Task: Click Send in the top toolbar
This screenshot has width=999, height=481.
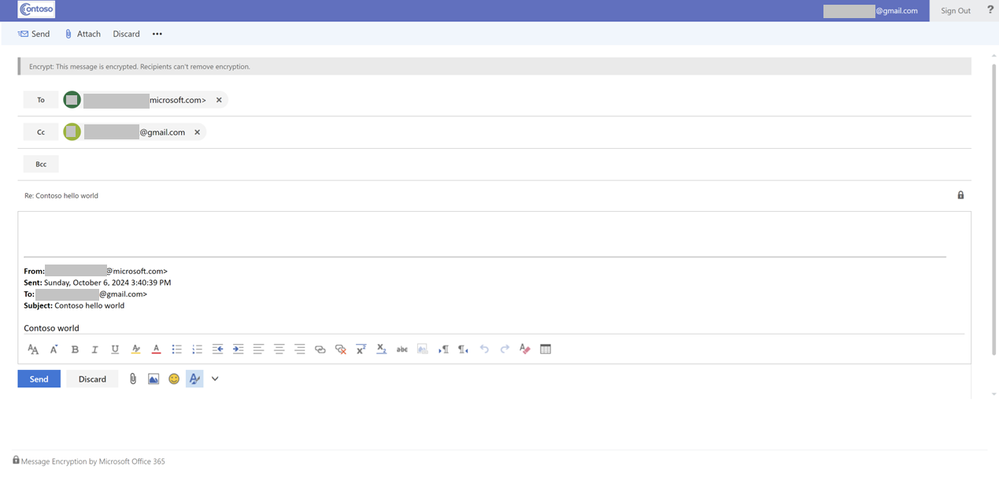Action: 34,34
